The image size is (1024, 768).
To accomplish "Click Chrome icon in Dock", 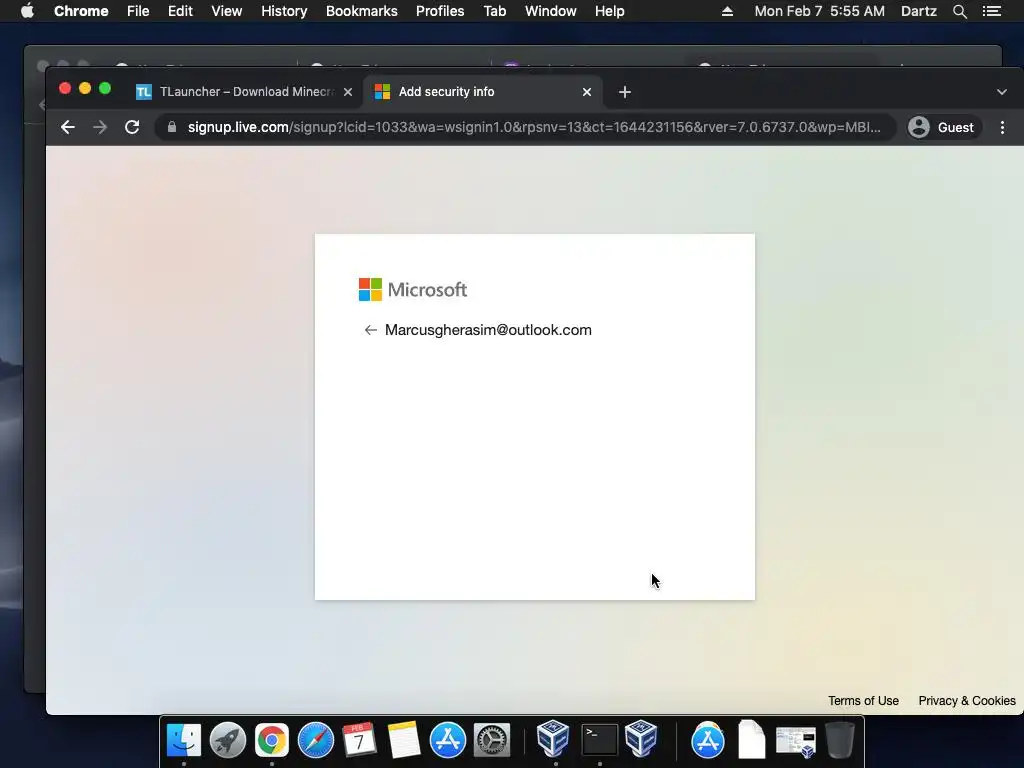I will 272,740.
